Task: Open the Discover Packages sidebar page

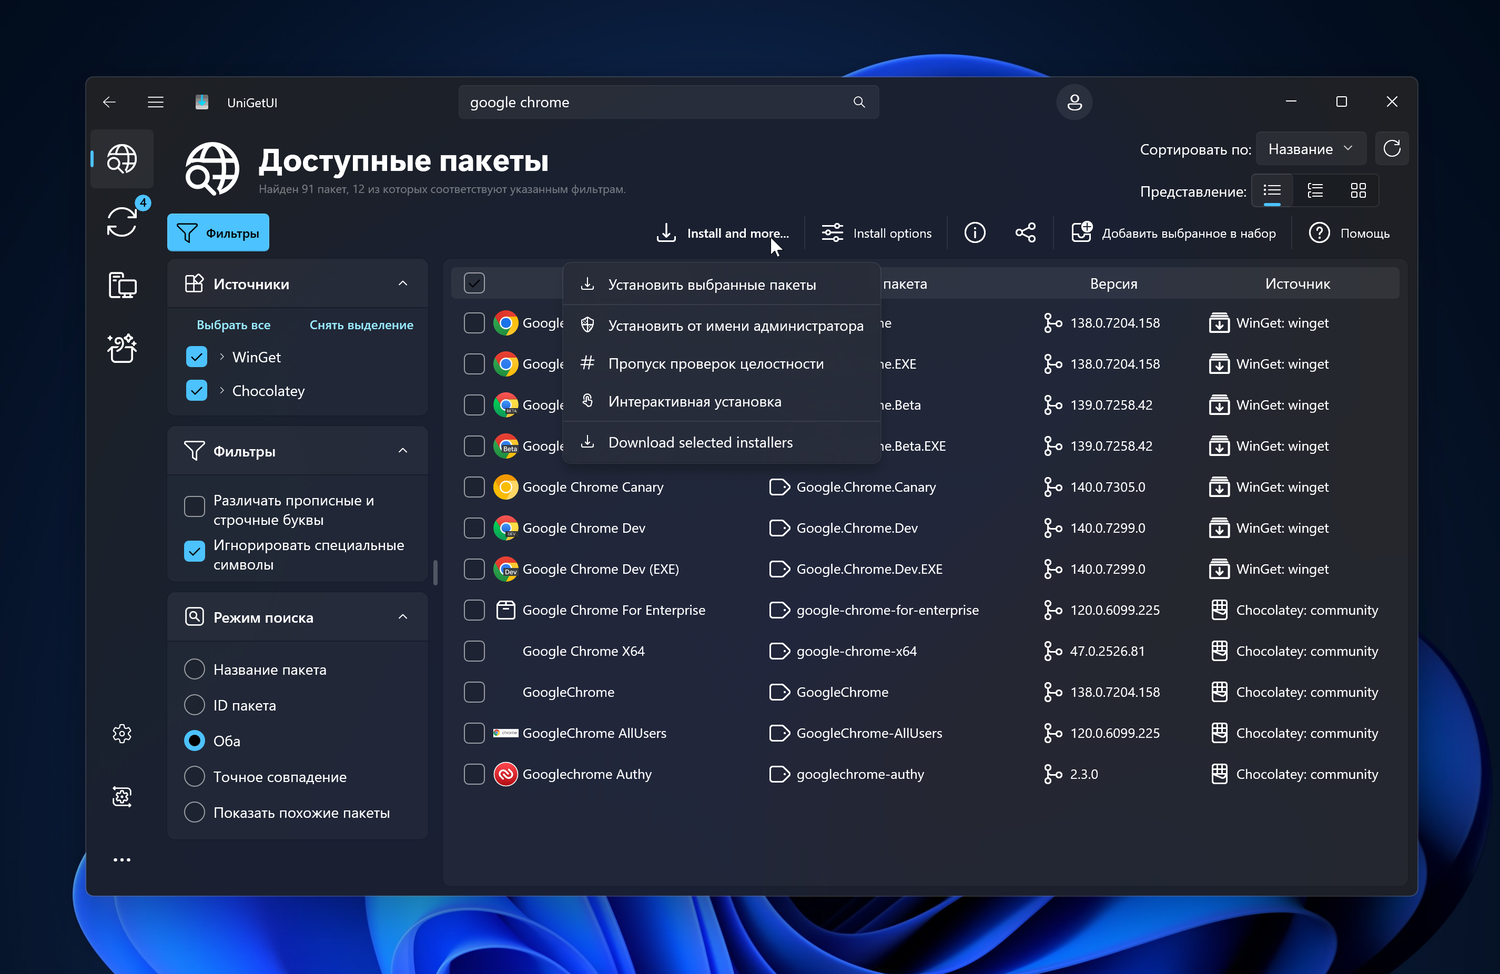Action: (x=122, y=159)
